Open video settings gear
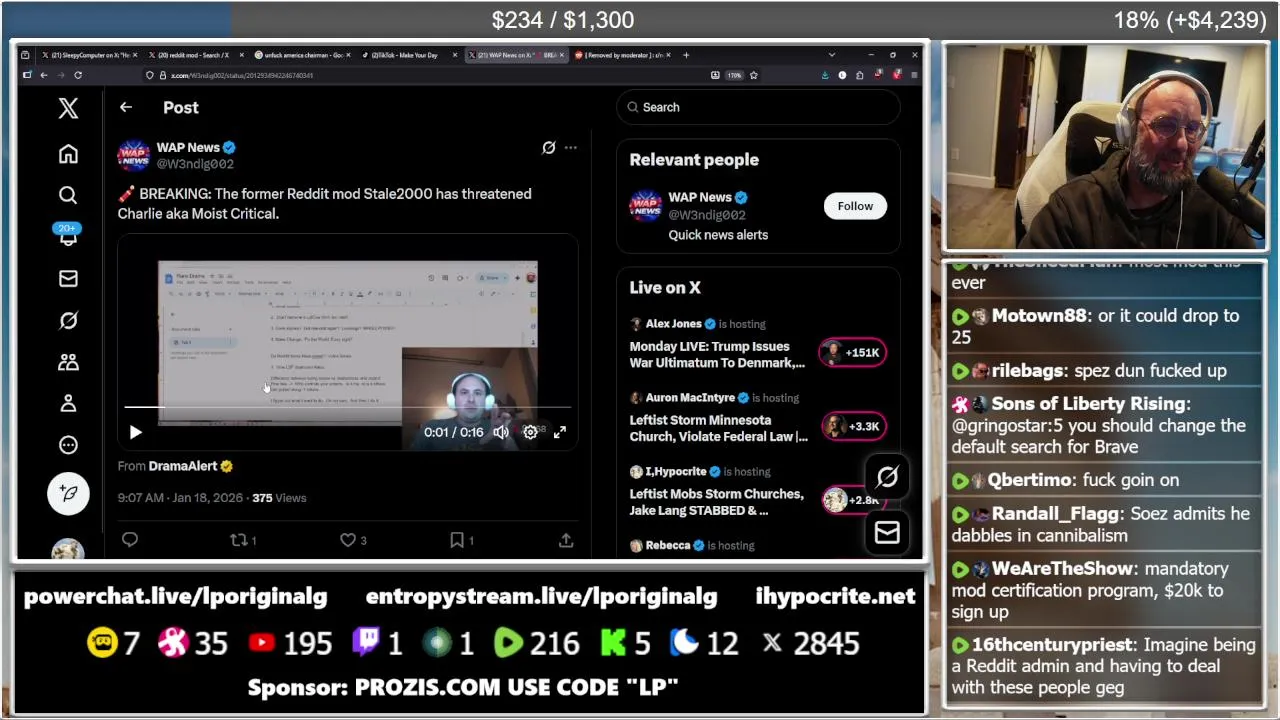The height and width of the screenshot is (720, 1280). tap(530, 432)
